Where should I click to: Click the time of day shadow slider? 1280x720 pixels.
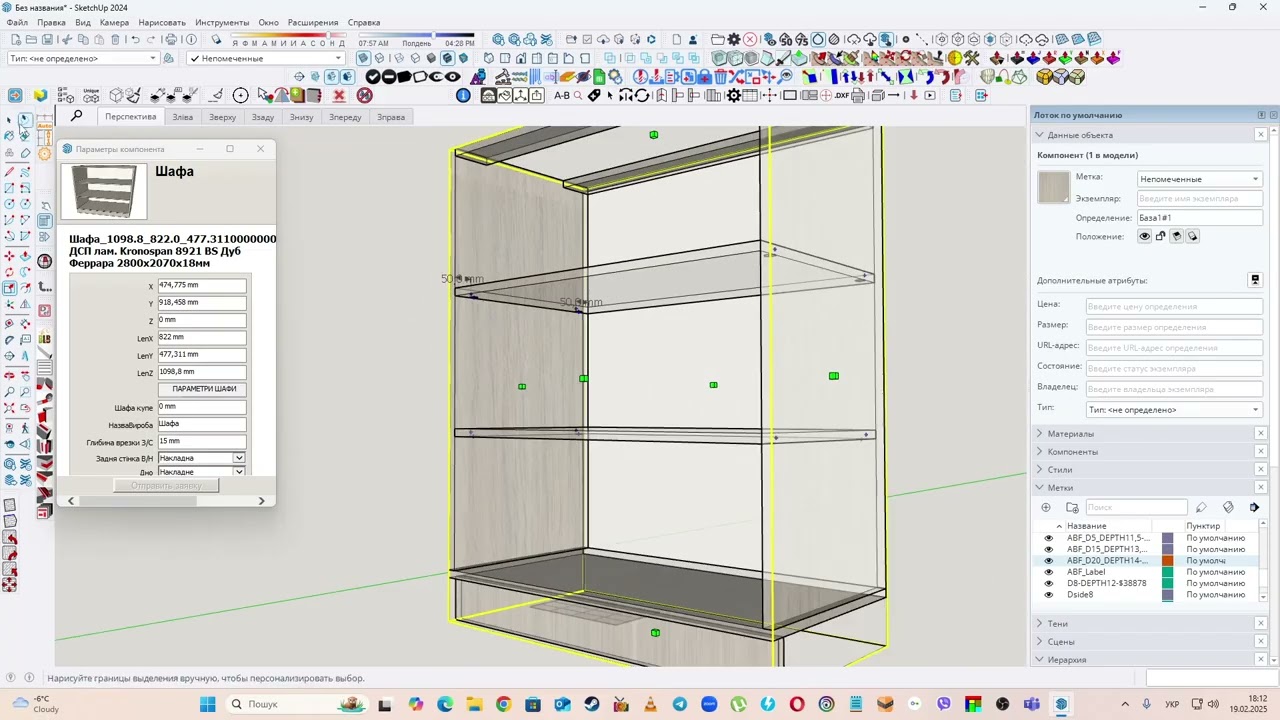point(415,36)
